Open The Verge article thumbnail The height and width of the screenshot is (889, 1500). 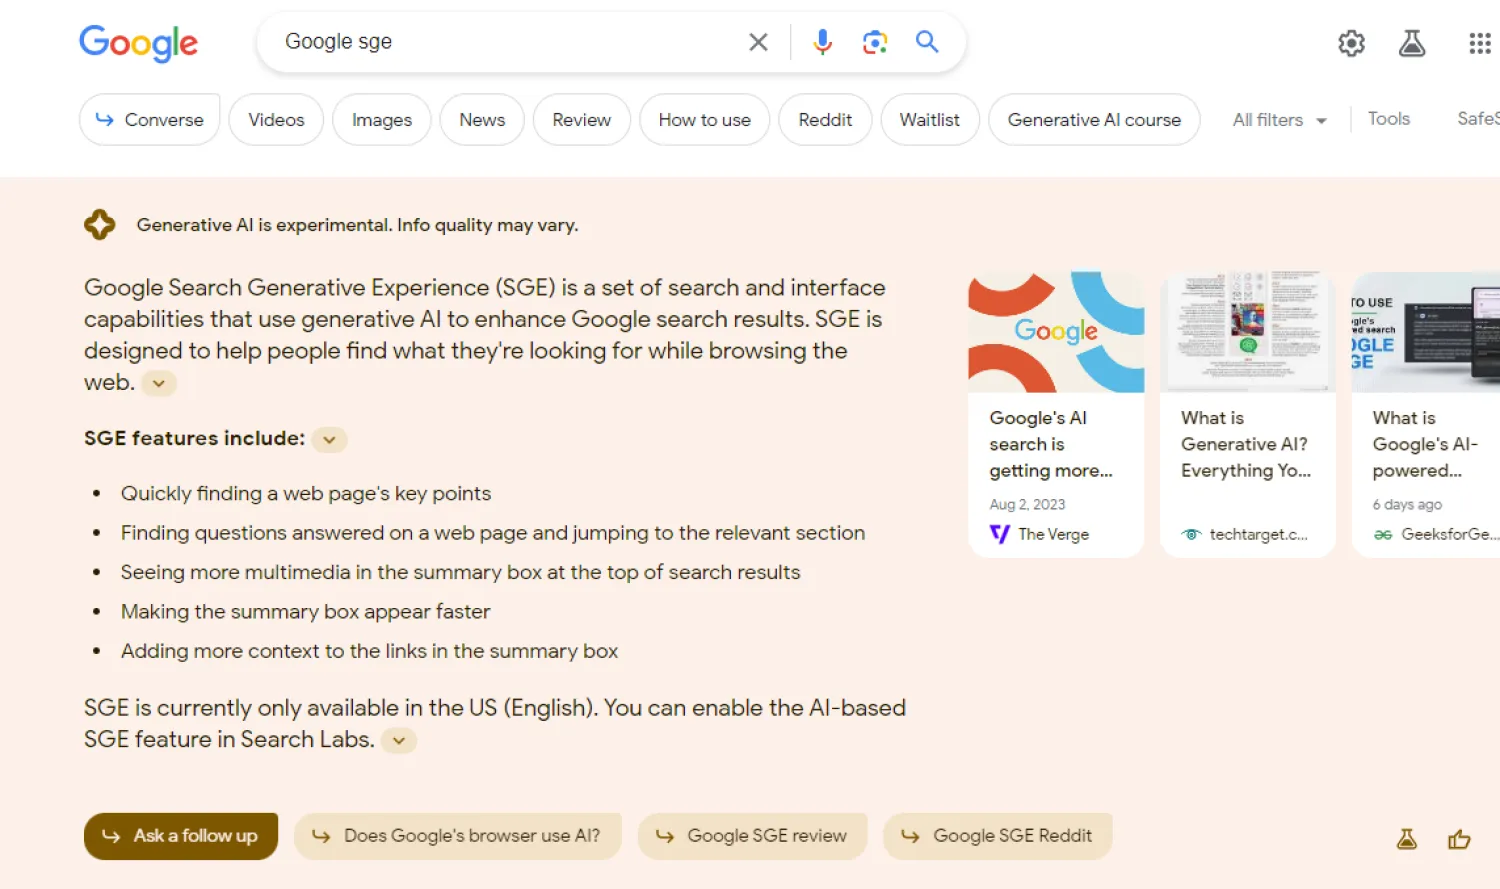(x=1056, y=332)
